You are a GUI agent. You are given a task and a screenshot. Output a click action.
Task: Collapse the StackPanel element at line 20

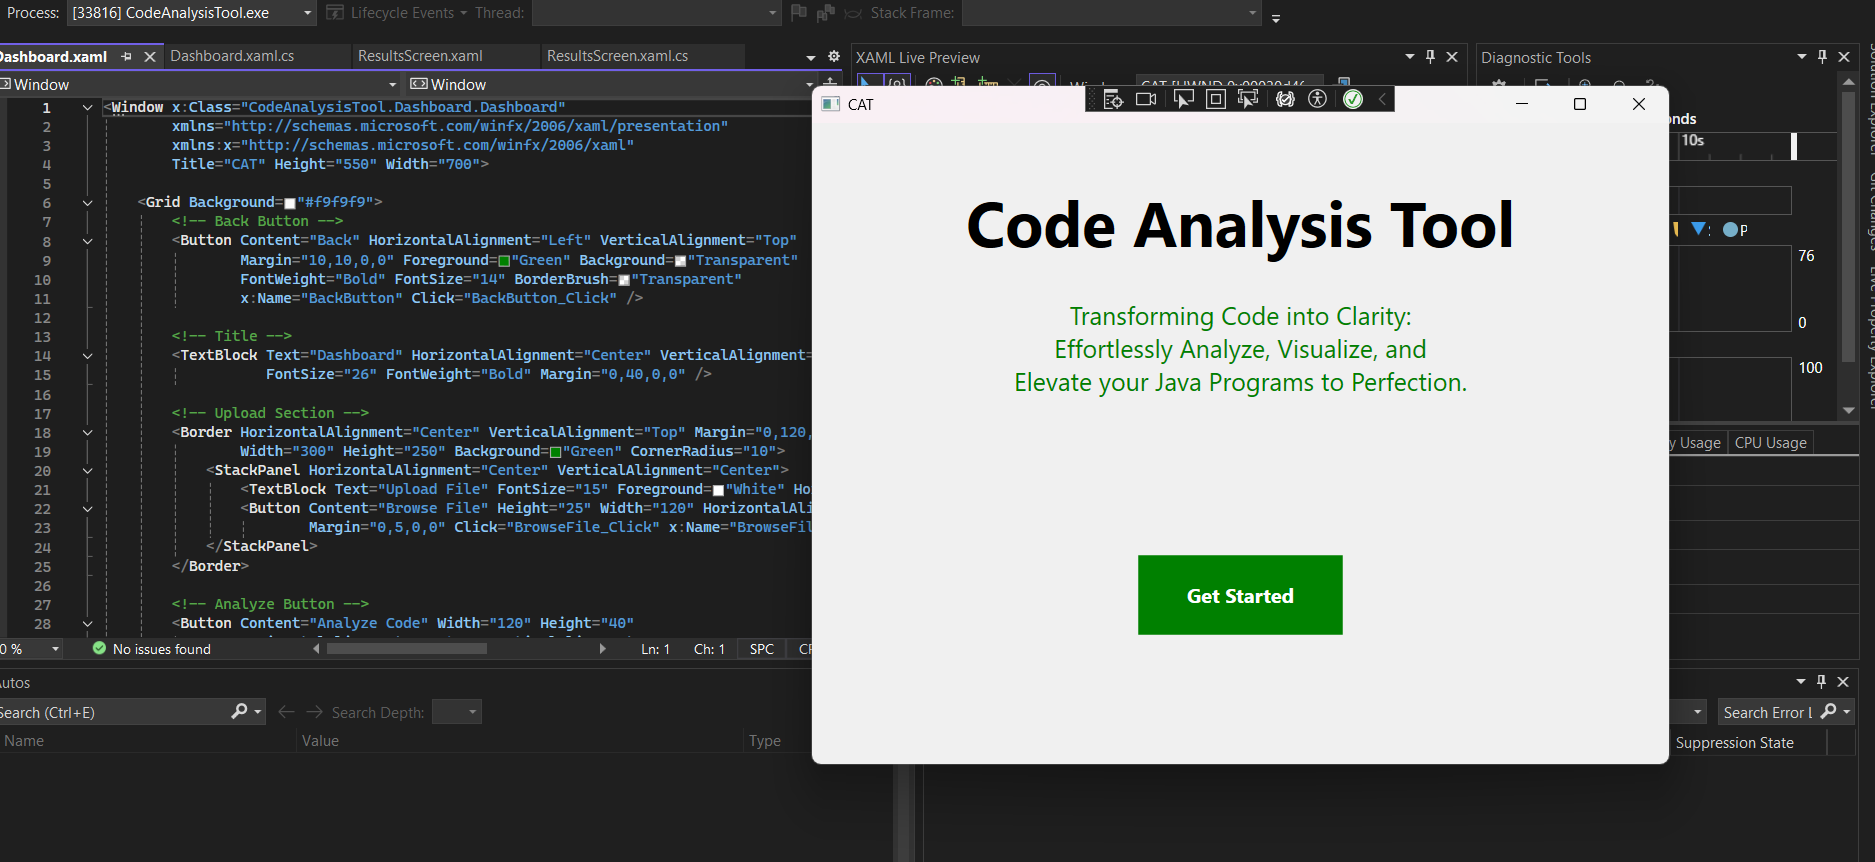pos(88,471)
